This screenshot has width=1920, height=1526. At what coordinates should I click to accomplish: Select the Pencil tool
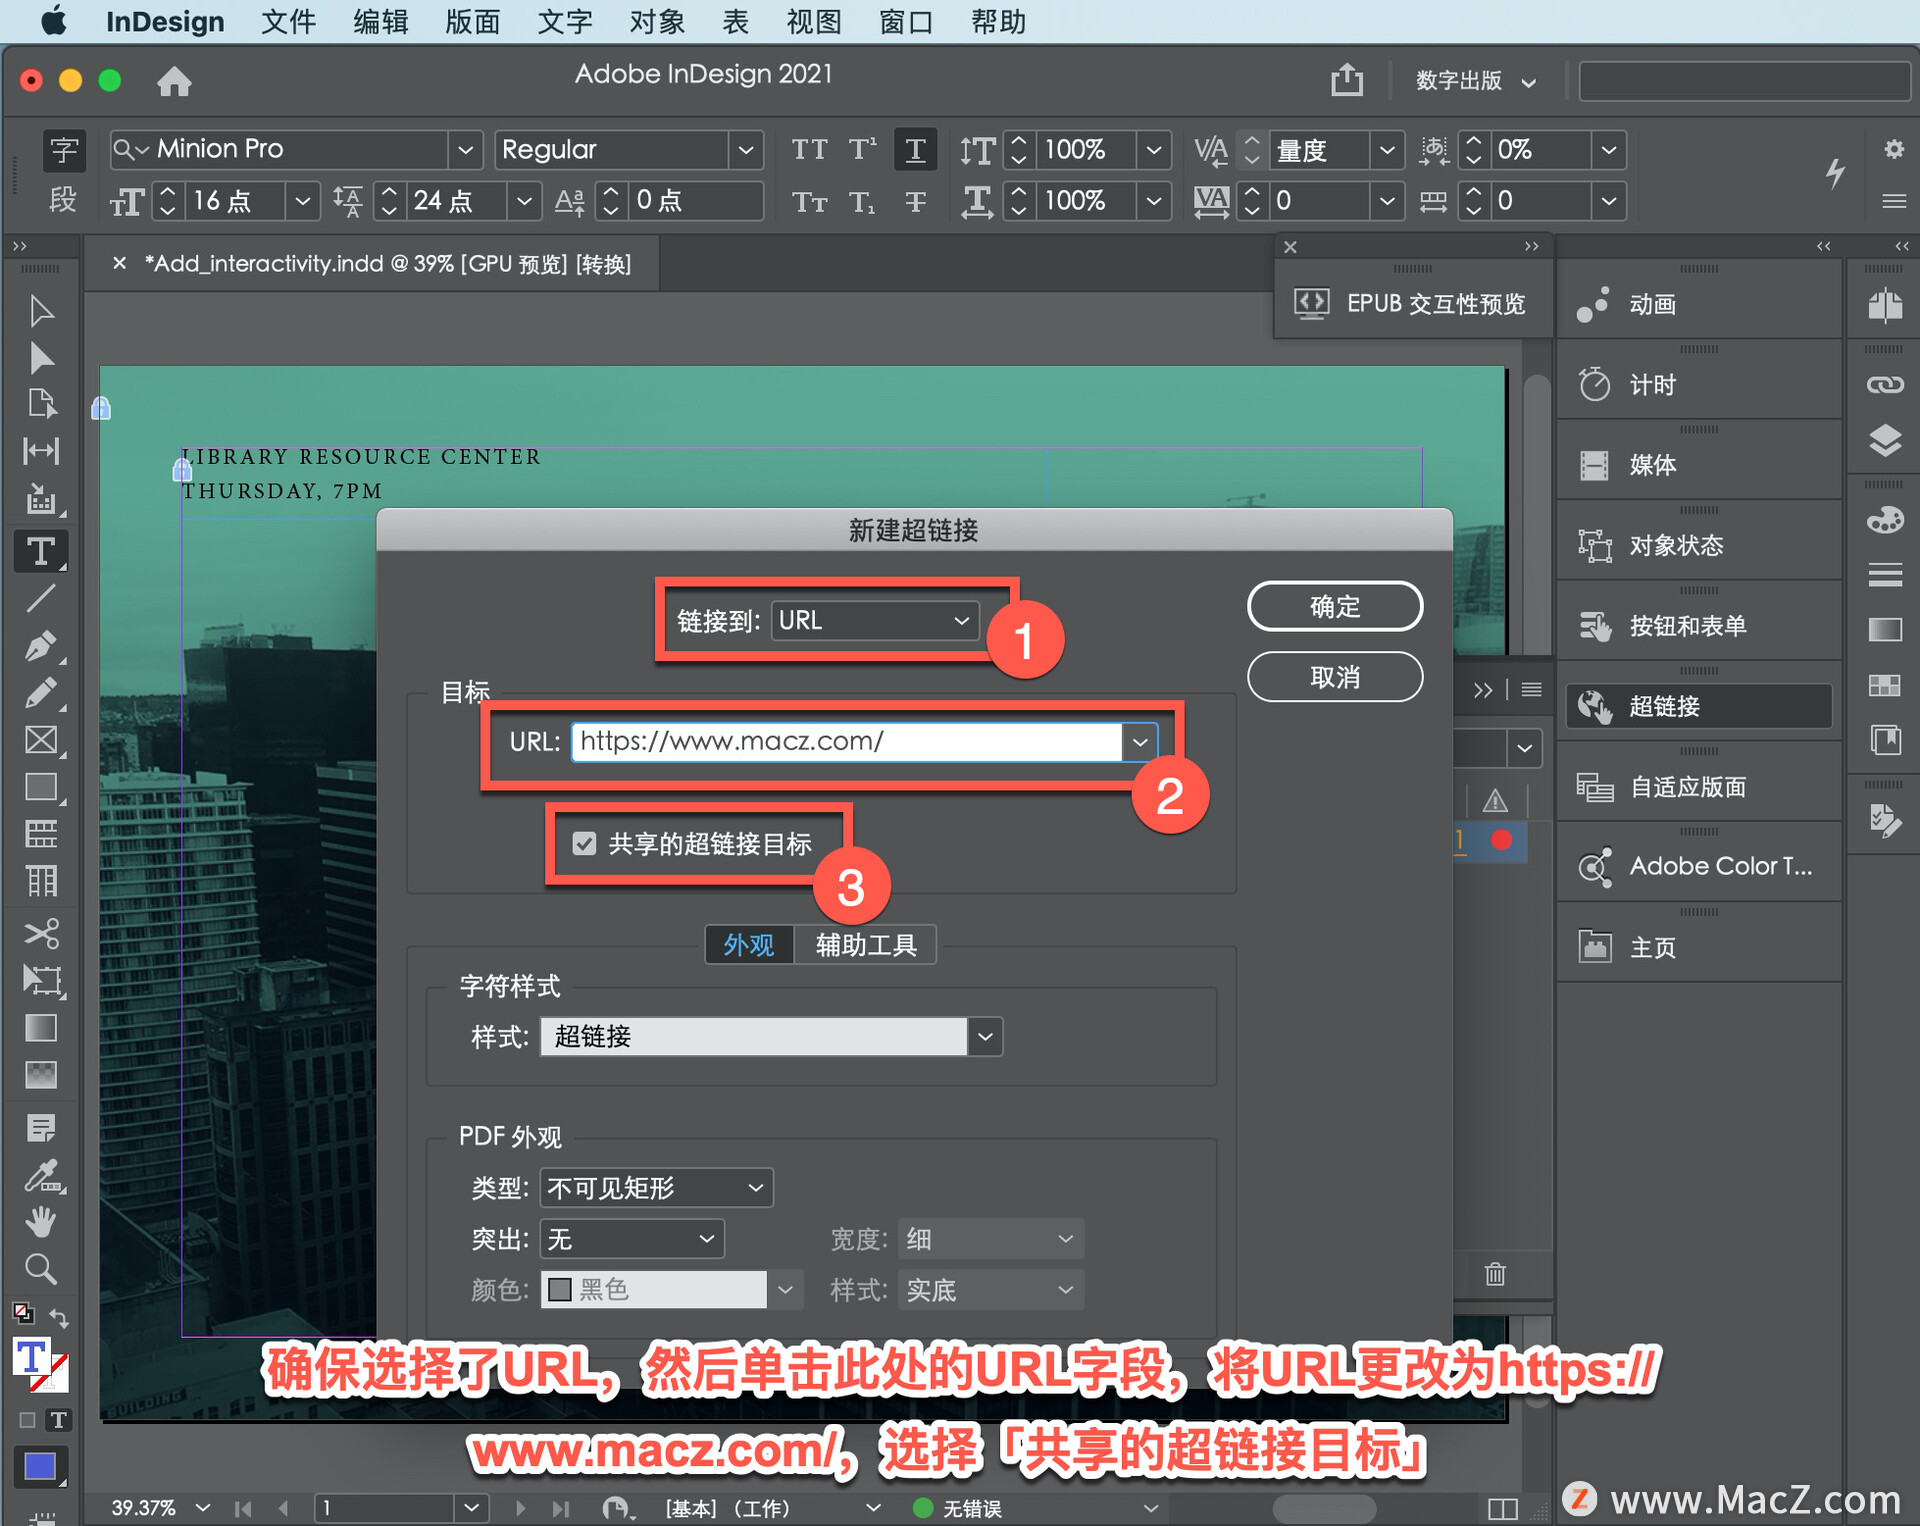(41, 693)
